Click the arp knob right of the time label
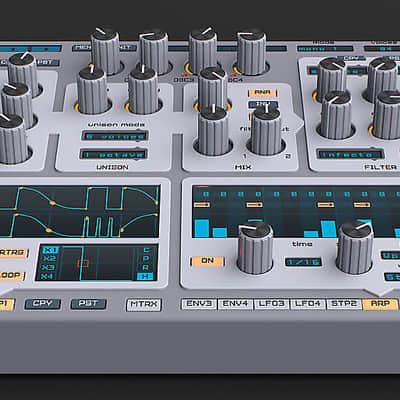 tap(355, 247)
